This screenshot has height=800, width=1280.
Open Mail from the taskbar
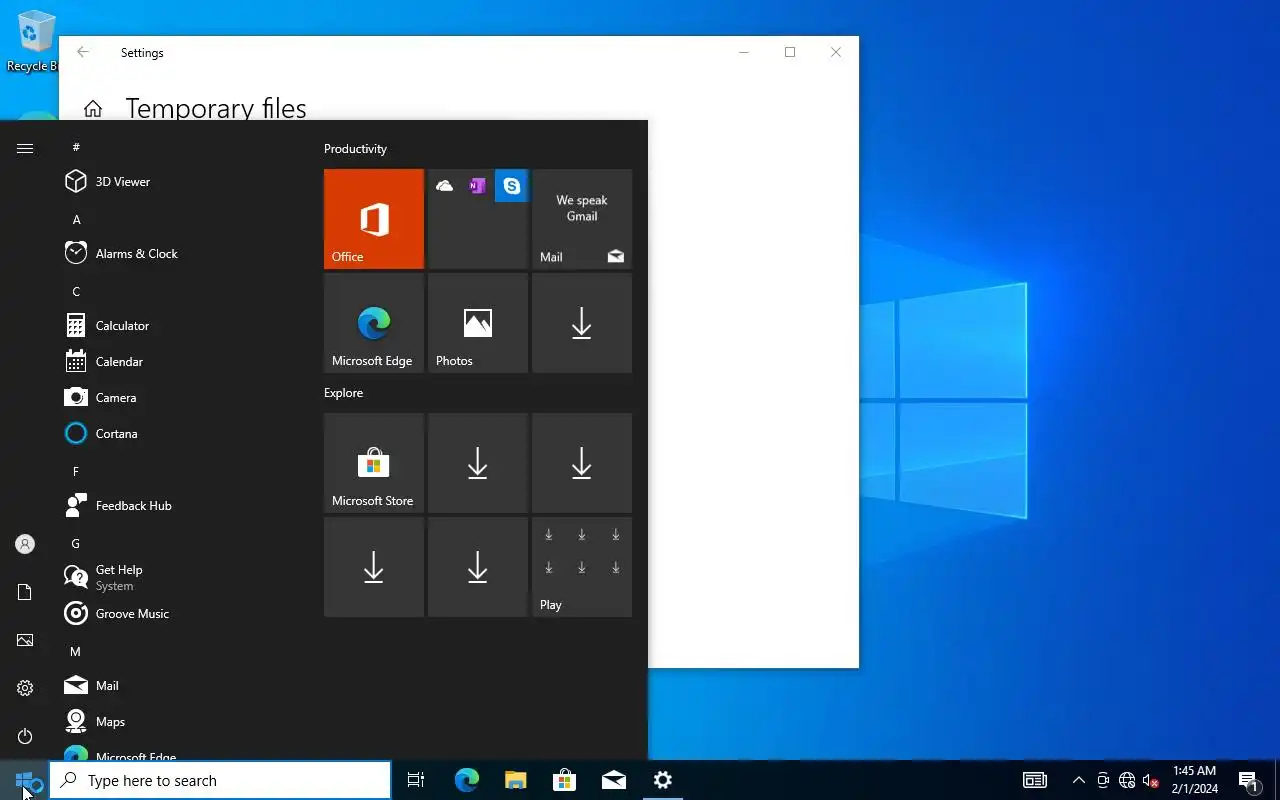[x=613, y=780]
